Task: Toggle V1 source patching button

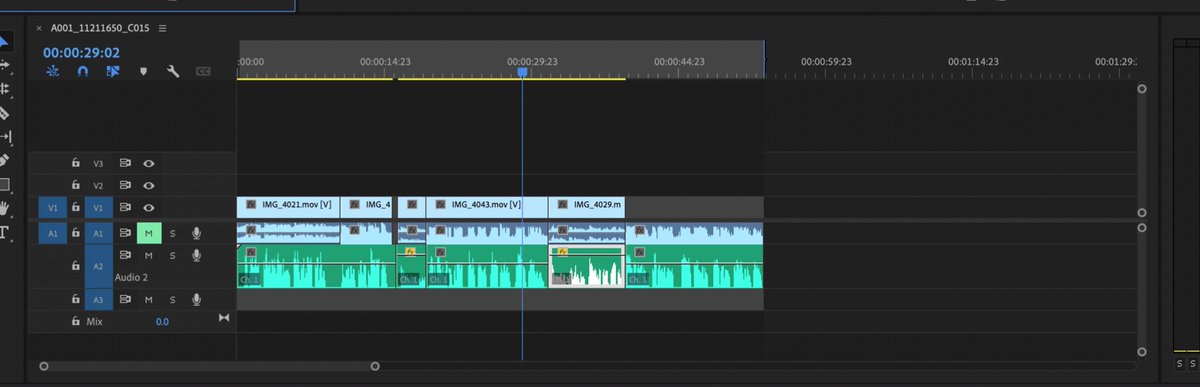Action: [52, 208]
